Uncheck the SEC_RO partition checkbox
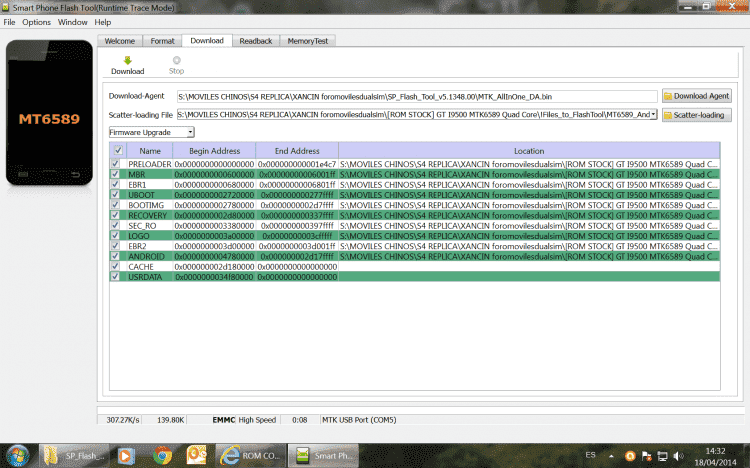The height and width of the screenshot is (468, 750). (115, 225)
